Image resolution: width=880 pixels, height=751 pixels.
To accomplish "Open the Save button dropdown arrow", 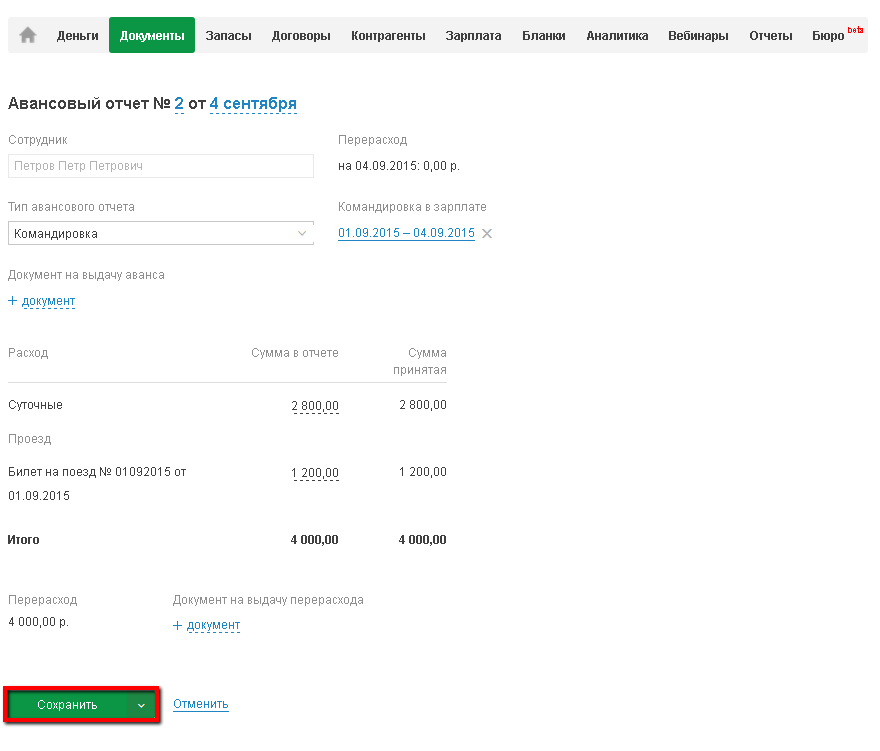I will click(x=141, y=705).
